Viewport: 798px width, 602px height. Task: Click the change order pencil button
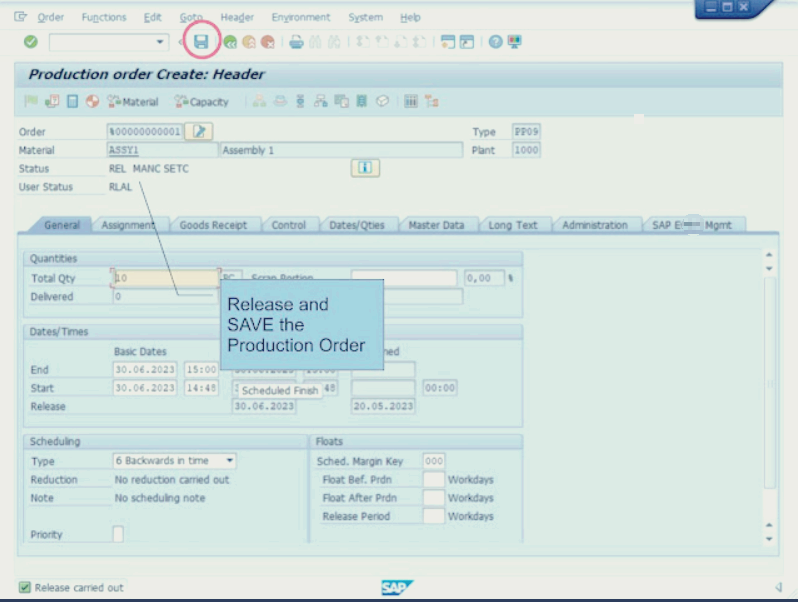click(199, 131)
